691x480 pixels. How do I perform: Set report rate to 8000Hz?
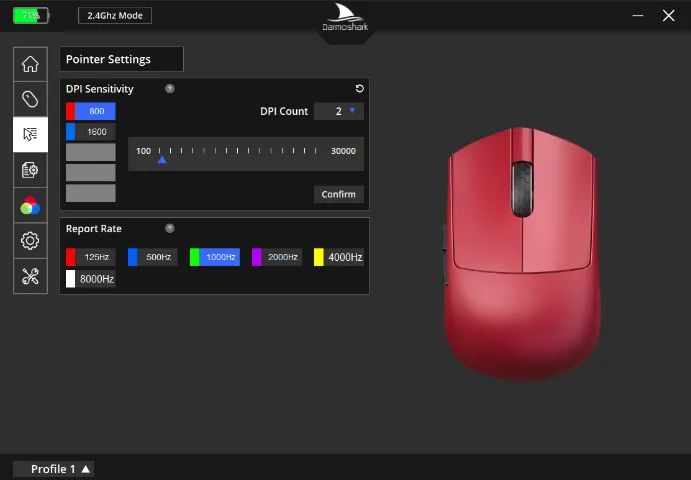(x=91, y=279)
